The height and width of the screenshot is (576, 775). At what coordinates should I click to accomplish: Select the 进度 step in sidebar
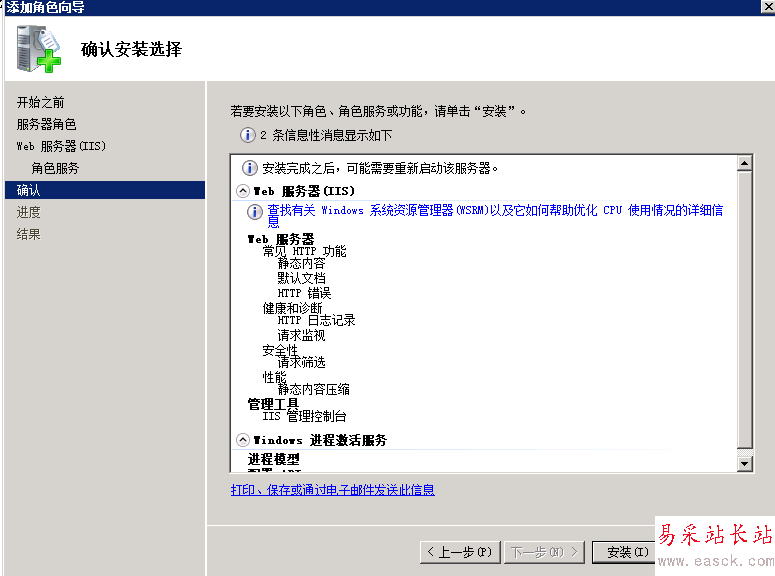pyautogui.click(x=28, y=212)
